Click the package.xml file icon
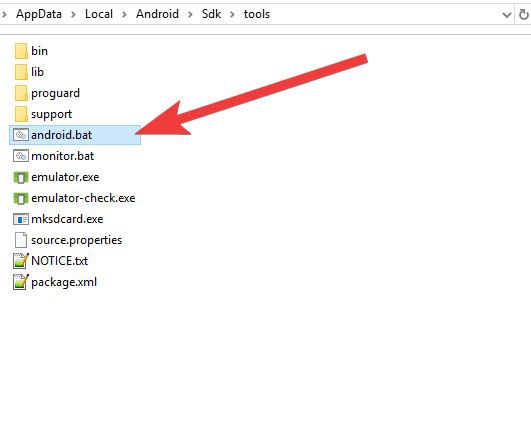This screenshot has width=531, height=444. tap(21, 282)
